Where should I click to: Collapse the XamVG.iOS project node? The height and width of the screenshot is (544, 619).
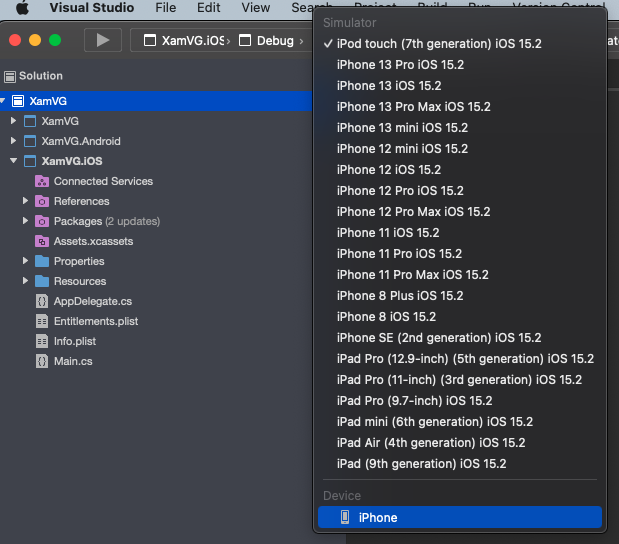pos(13,161)
